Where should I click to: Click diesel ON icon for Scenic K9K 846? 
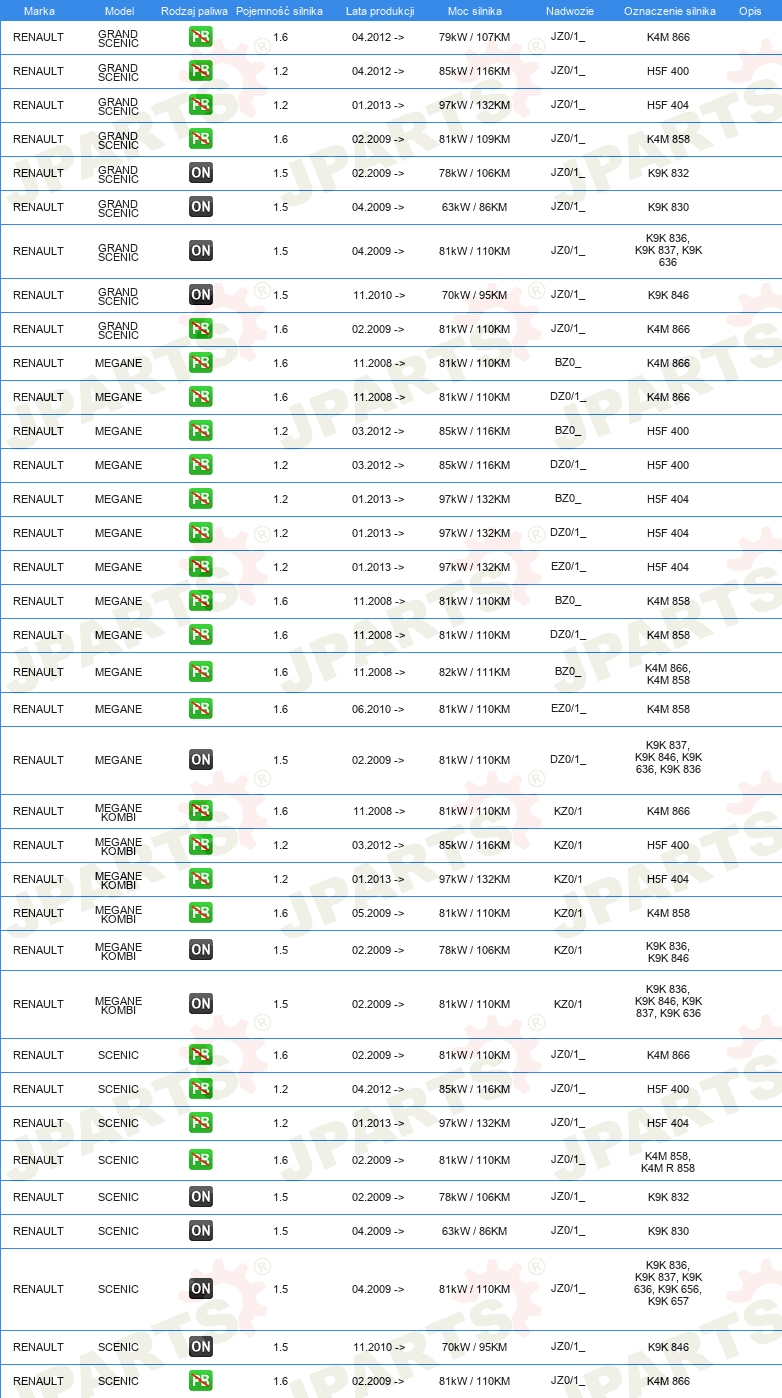click(200, 1347)
